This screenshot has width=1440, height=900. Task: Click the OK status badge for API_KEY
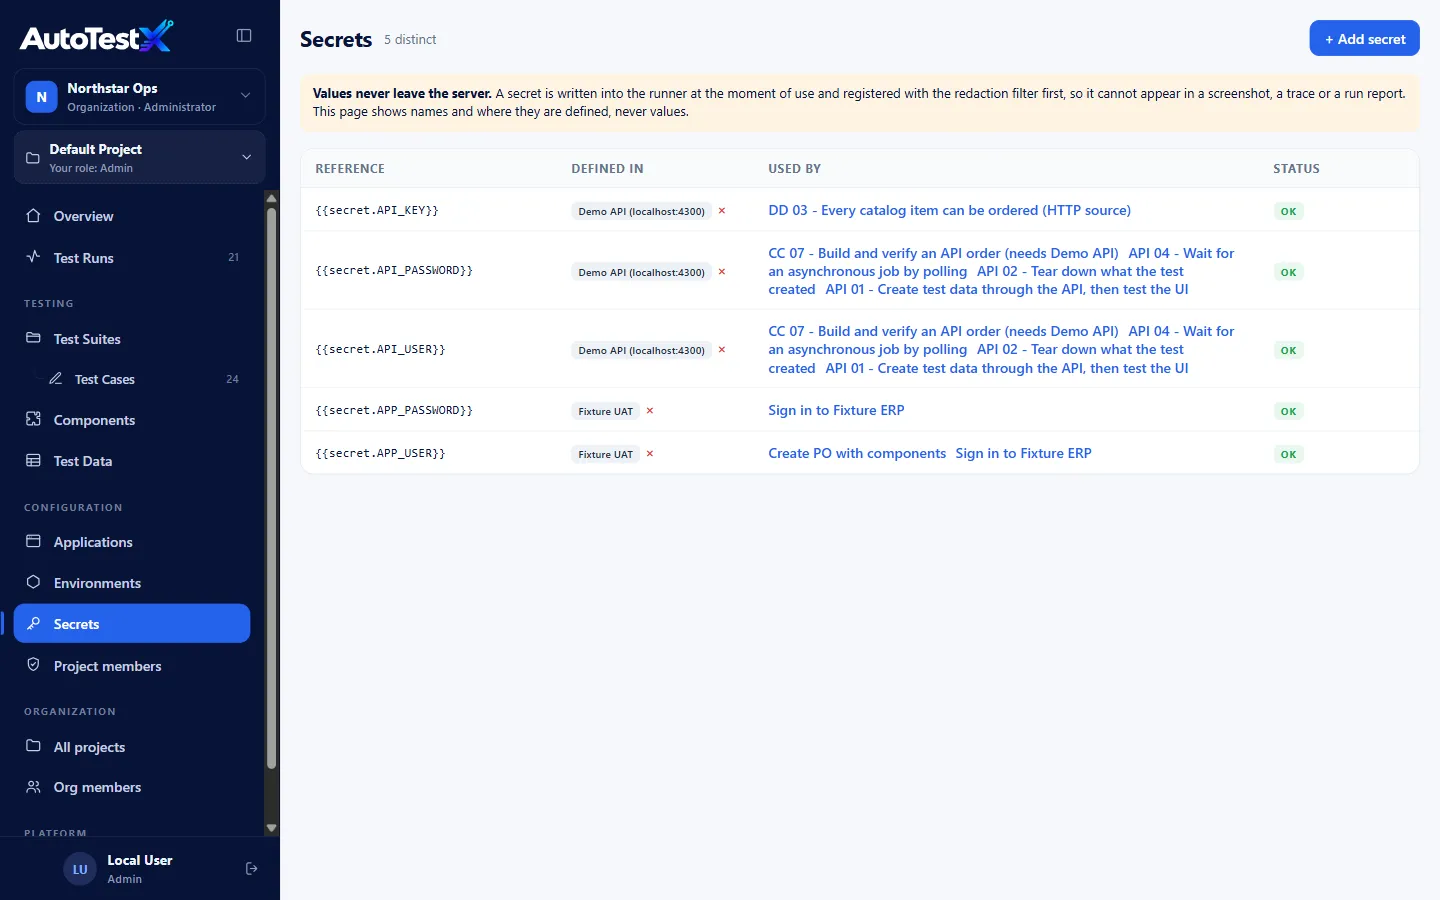coord(1288,211)
